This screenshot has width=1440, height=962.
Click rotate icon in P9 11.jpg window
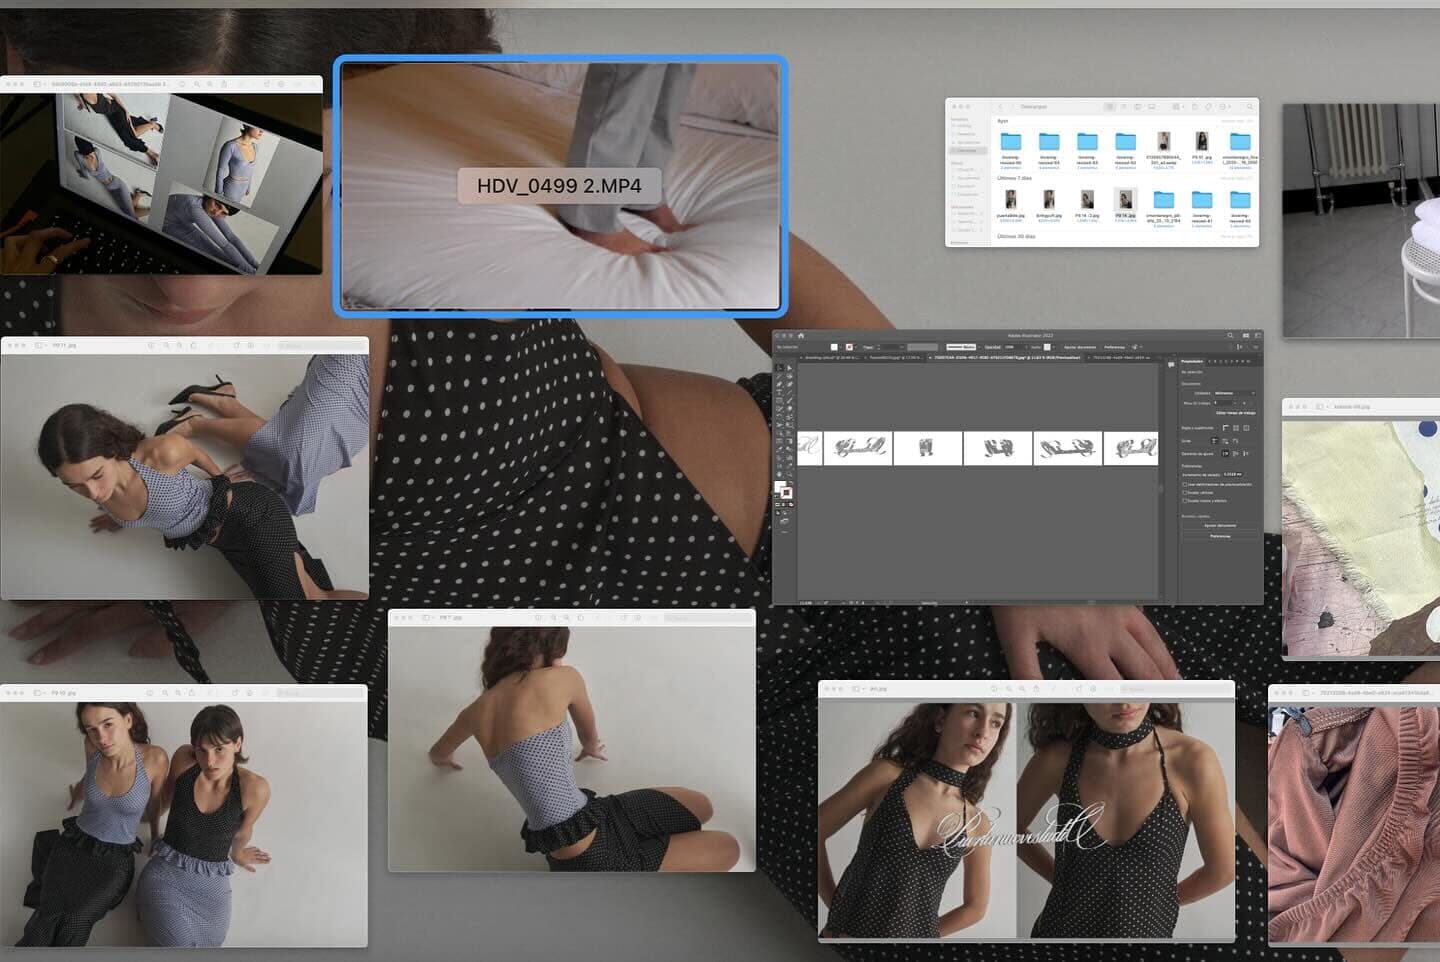[x=236, y=345]
